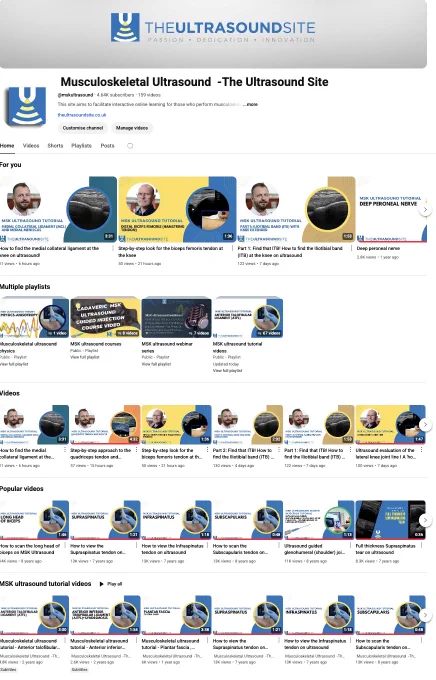The width and height of the screenshot is (436, 680).
Task: Open quadriceps tendon video thumbnail in Videos row
Action: point(105,425)
